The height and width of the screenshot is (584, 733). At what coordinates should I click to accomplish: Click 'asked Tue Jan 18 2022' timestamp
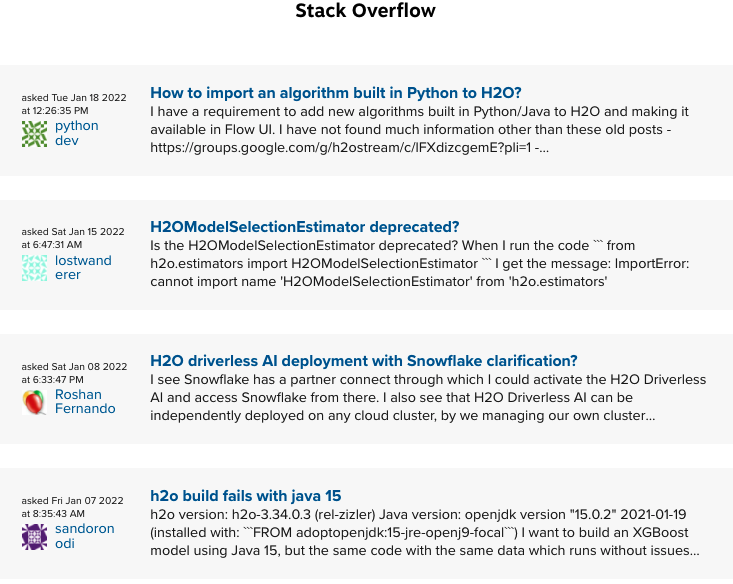coord(74,104)
